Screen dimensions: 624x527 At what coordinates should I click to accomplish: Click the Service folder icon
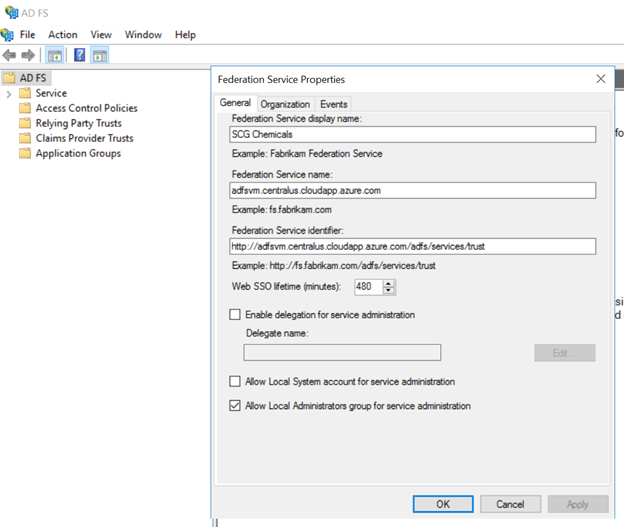tap(25, 93)
